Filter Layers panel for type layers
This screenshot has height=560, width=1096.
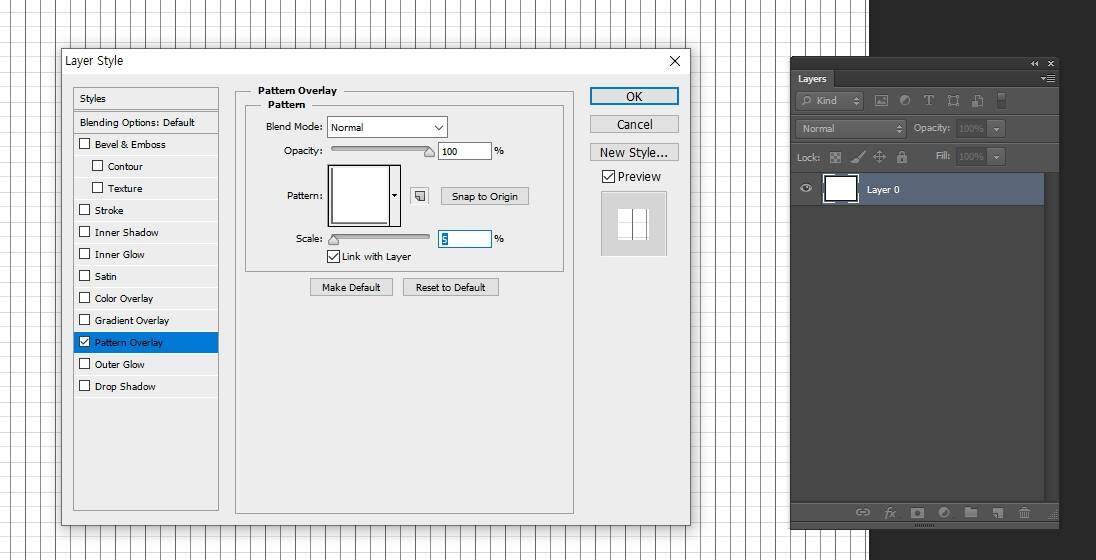coord(929,101)
